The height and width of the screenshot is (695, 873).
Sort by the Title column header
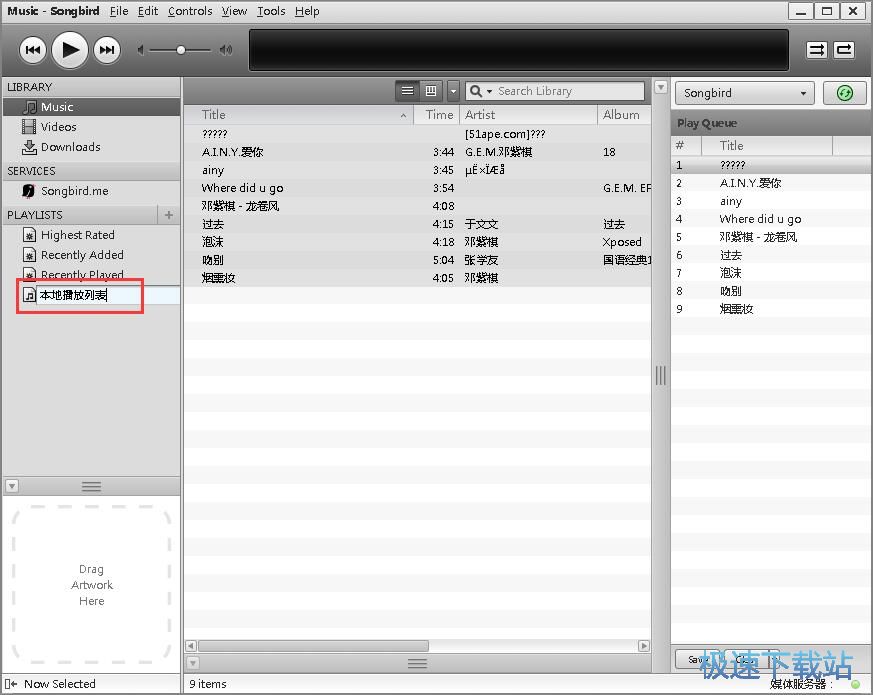[x=299, y=115]
